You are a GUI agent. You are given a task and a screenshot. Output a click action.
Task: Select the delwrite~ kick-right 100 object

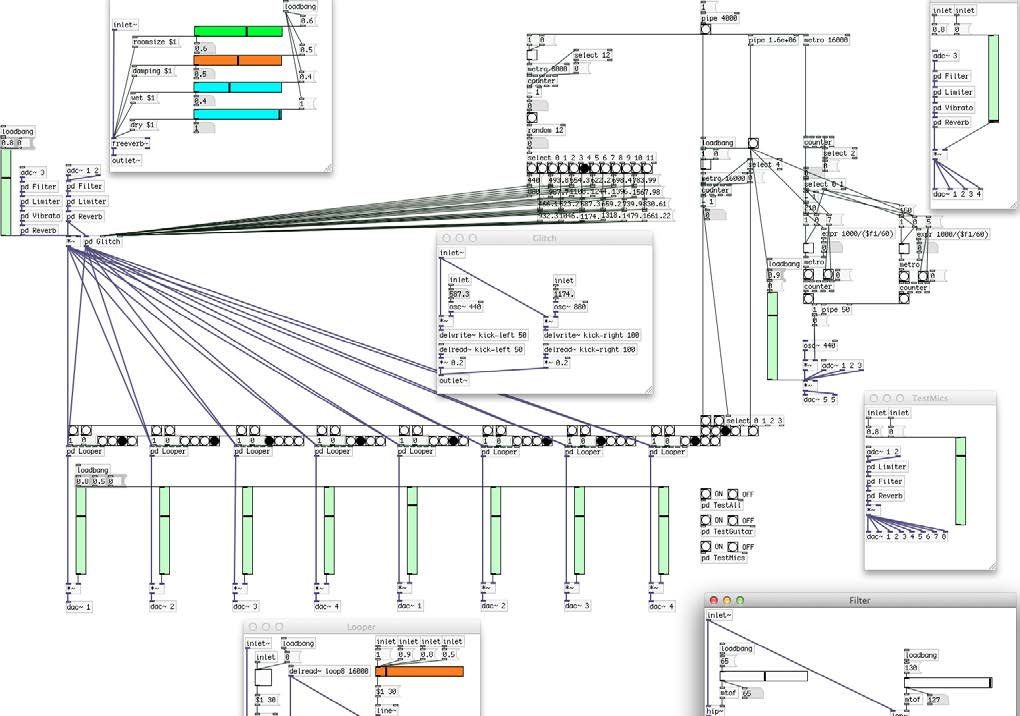(x=591, y=335)
